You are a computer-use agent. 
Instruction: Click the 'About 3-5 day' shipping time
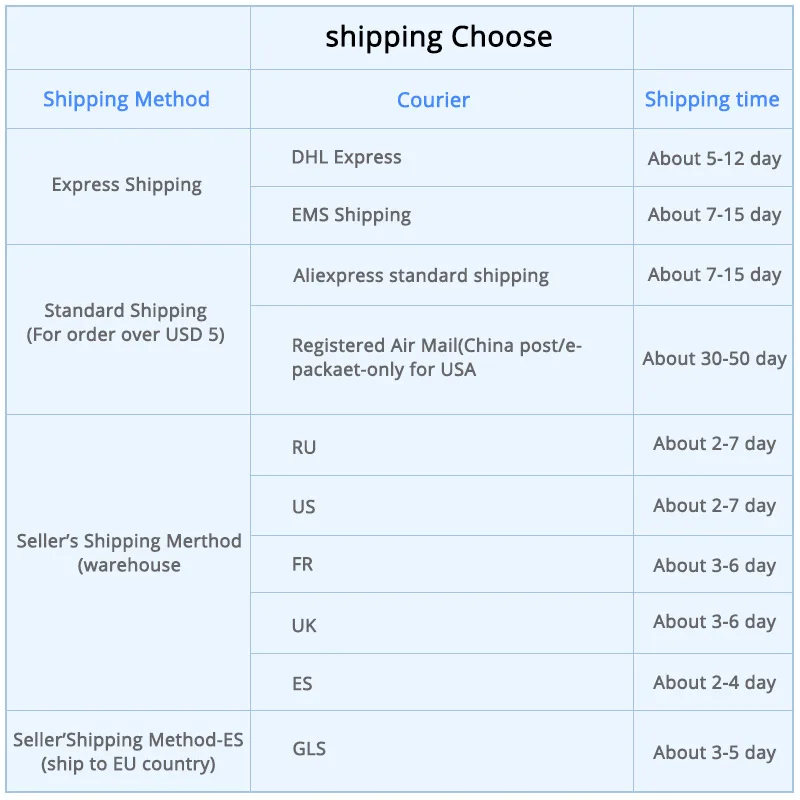(714, 753)
